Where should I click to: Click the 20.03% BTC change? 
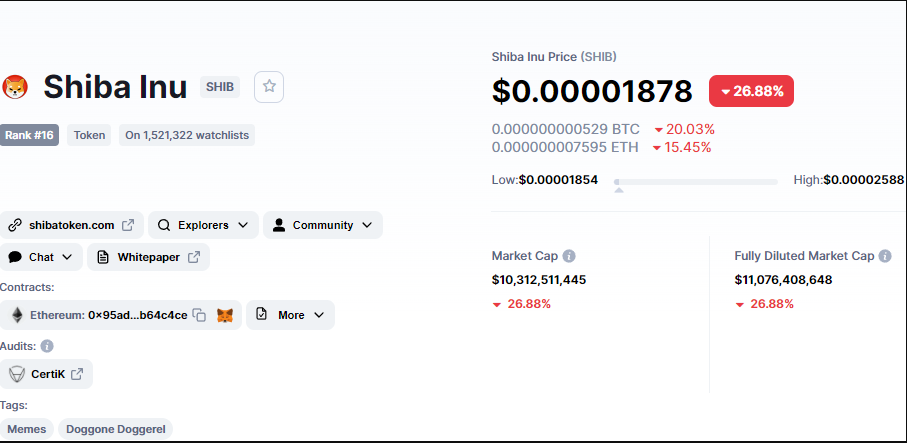click(684, 129)
